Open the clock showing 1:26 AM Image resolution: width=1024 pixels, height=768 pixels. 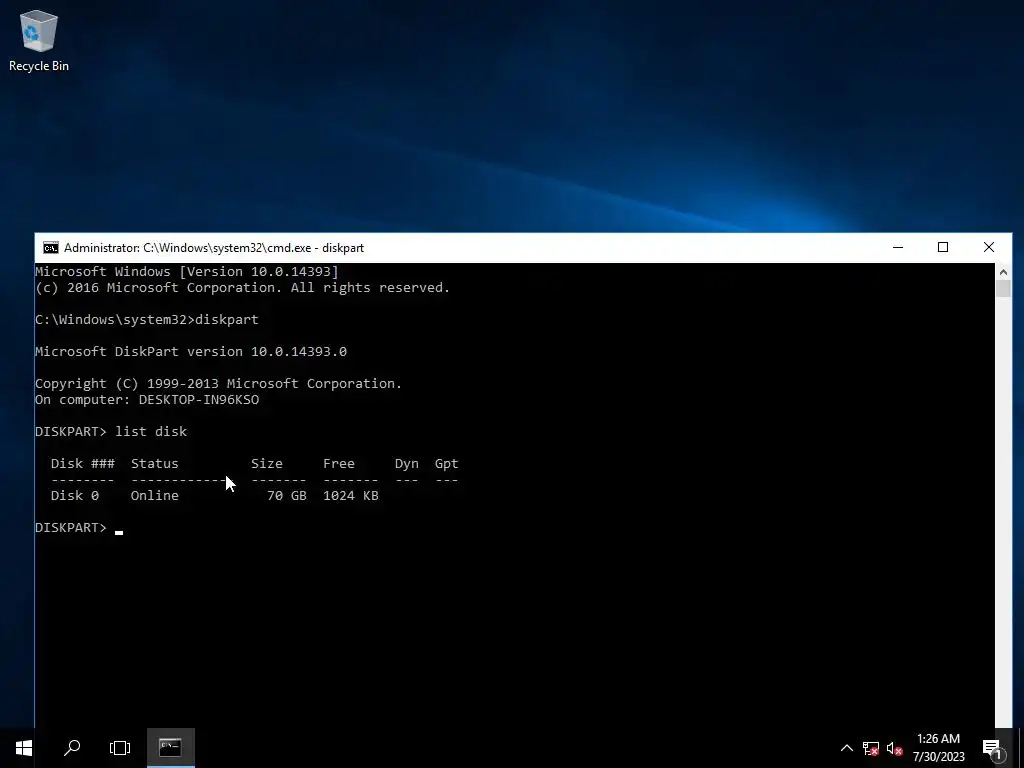(938, 739)
